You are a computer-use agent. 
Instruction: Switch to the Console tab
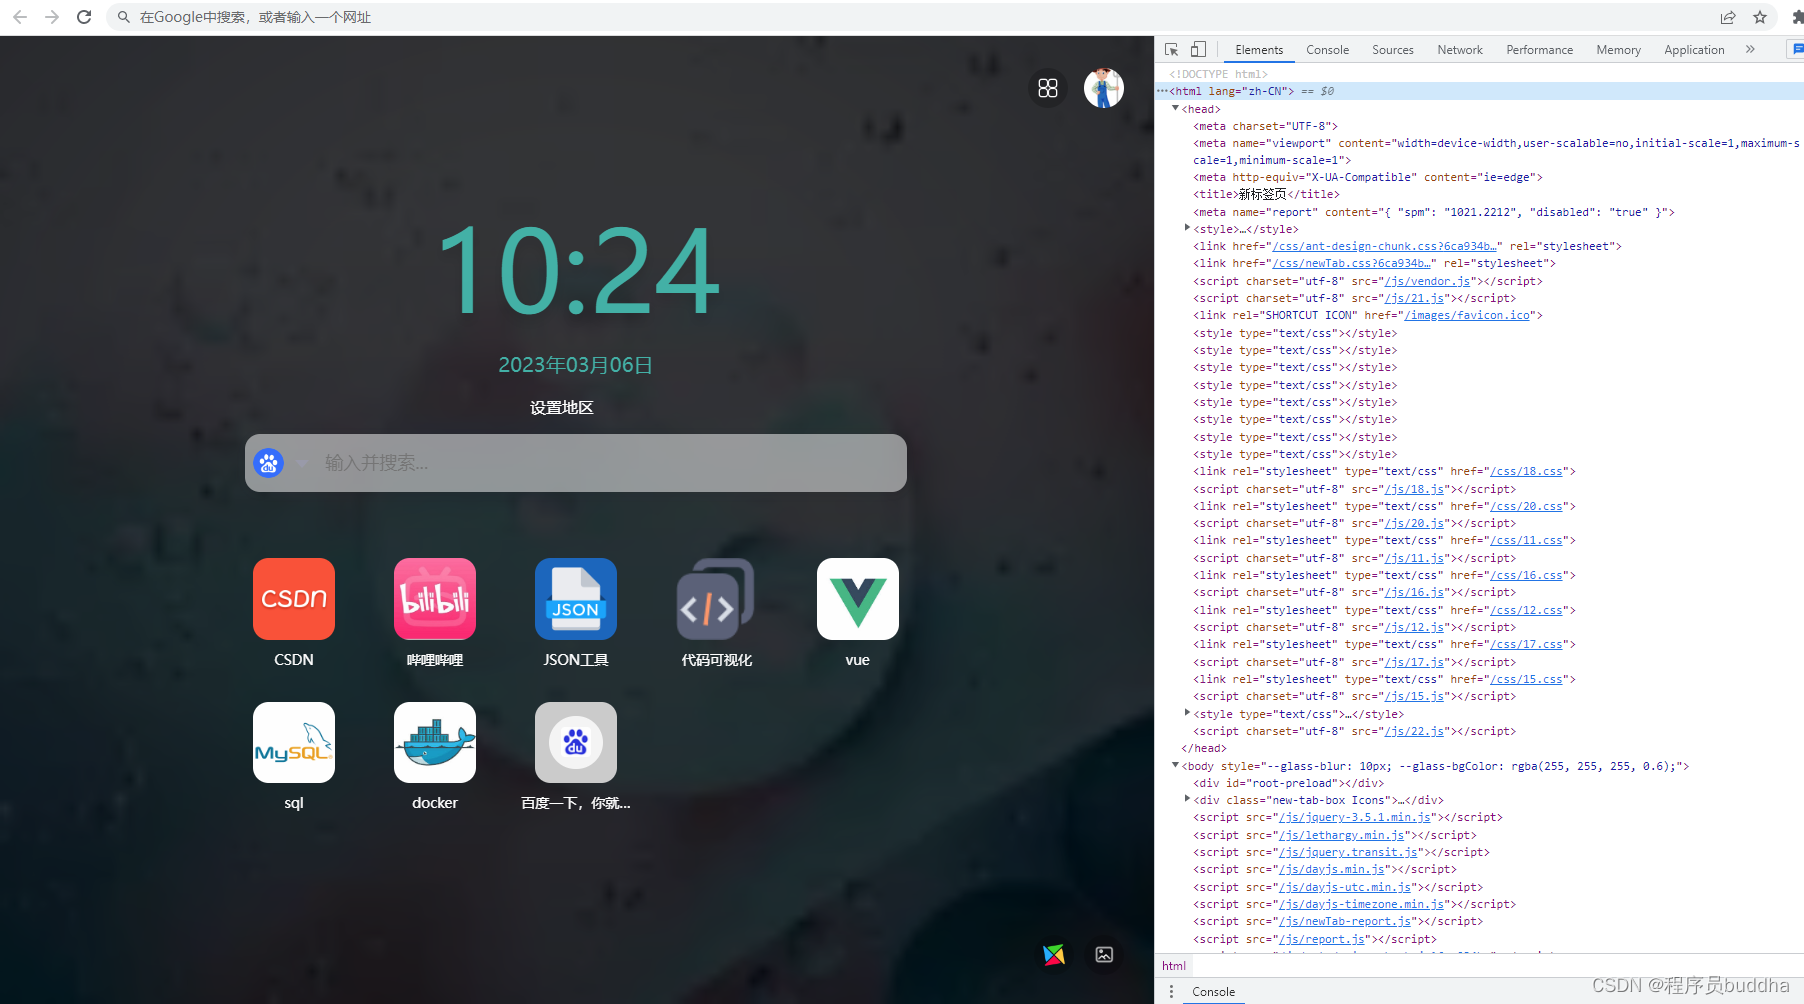(x=1327, y=50)
